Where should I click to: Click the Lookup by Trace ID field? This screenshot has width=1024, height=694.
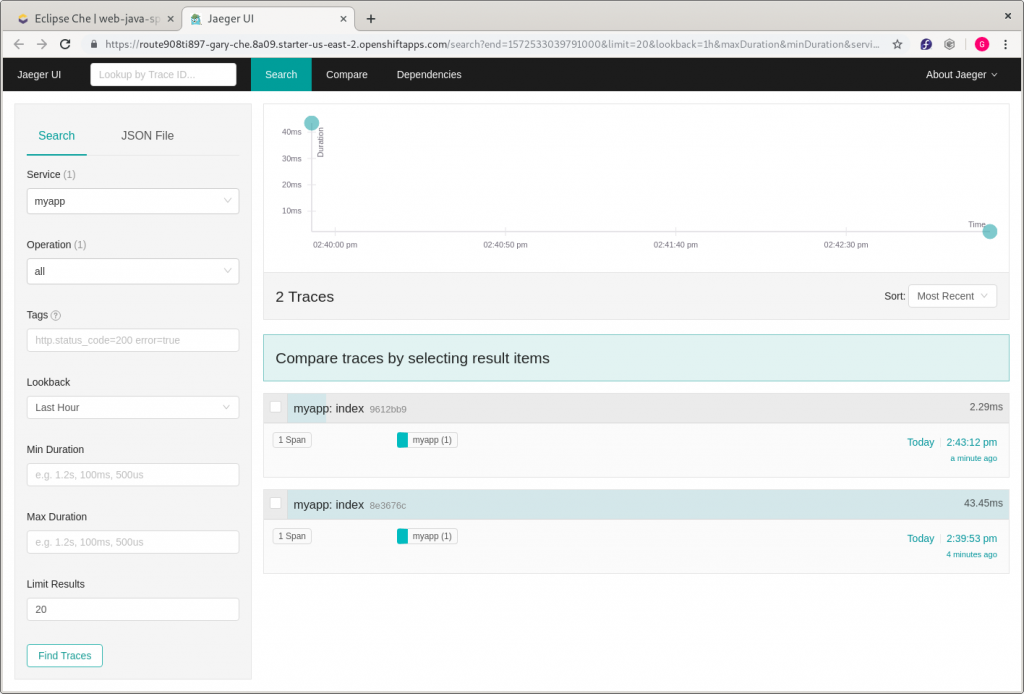[163, 75]
